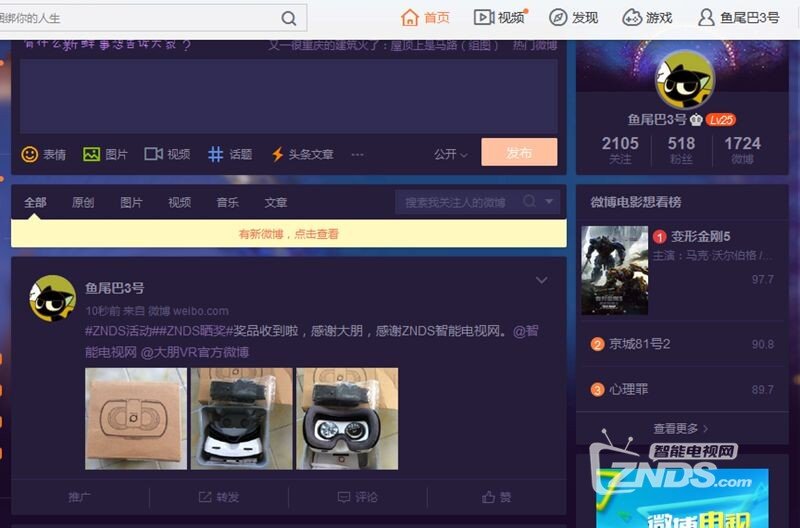This screenshot has height=528, width=800.
Task: Switch to the 图片 feed tab
Action: pyautogui.click(x=131, y=203)
